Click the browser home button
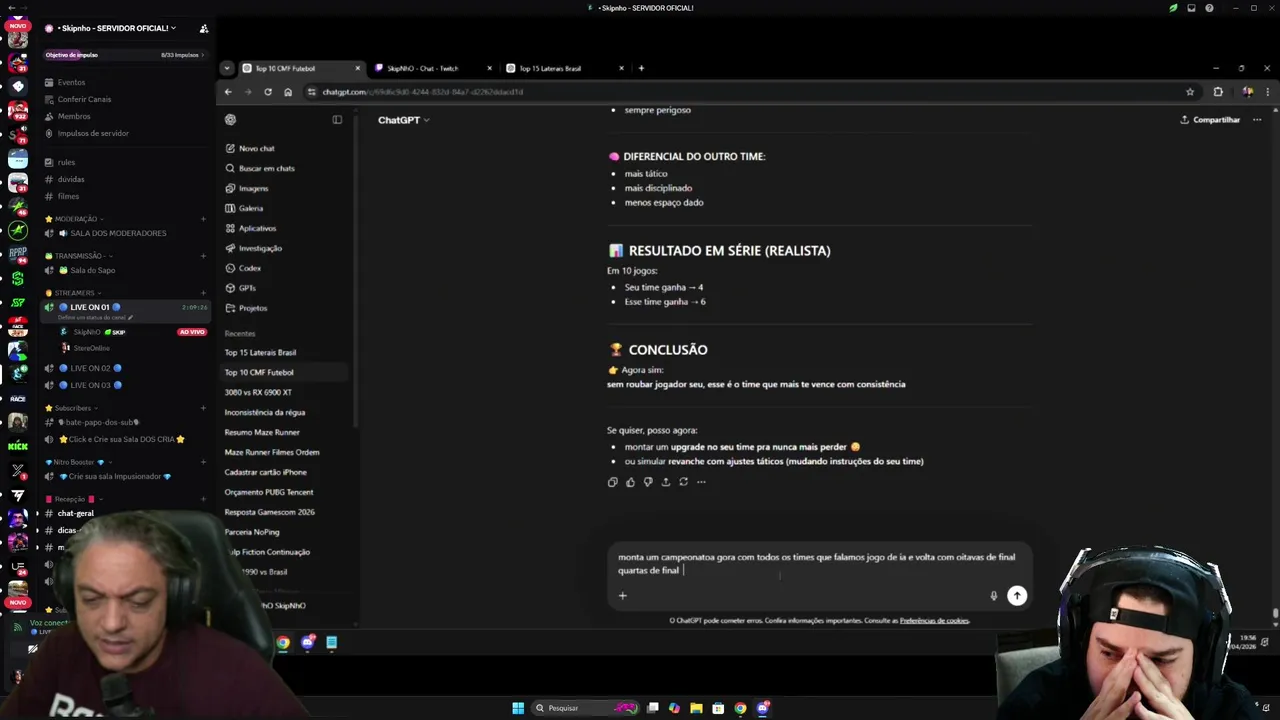 click(288, 92)
